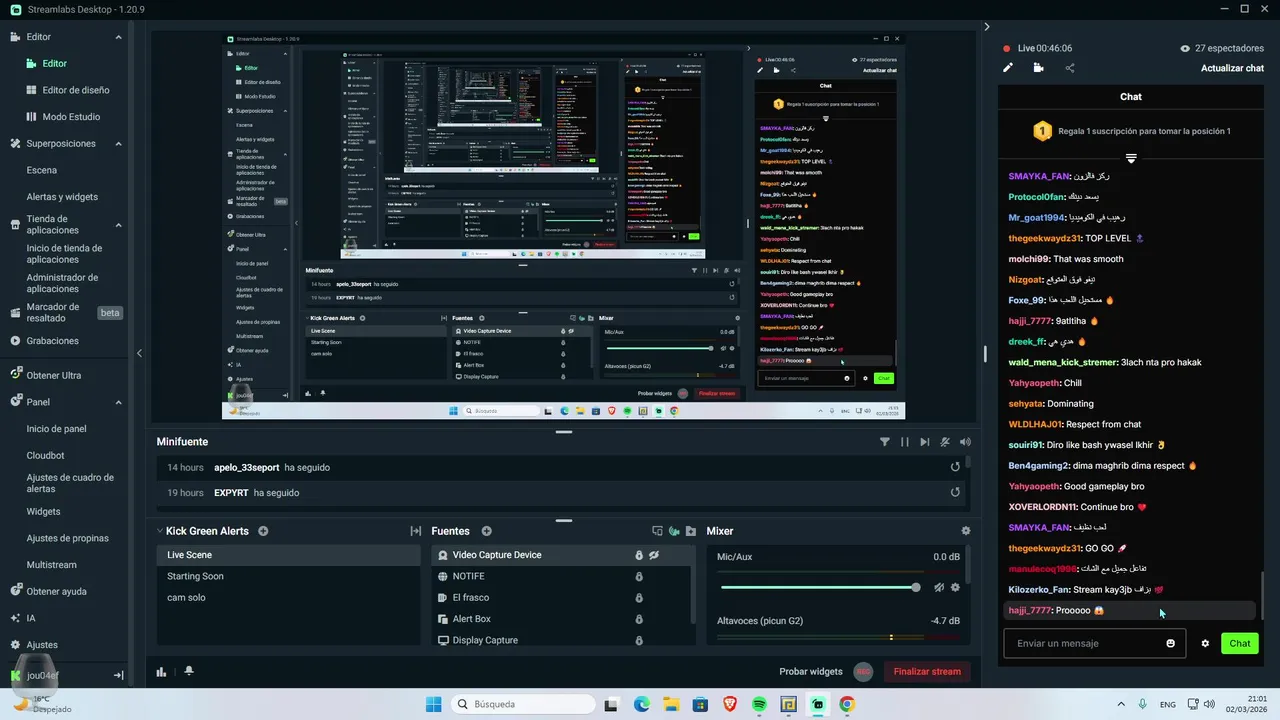Open the scene transitions icon
This screenshot has height=720, width=1280.
[x=416, y=531]
